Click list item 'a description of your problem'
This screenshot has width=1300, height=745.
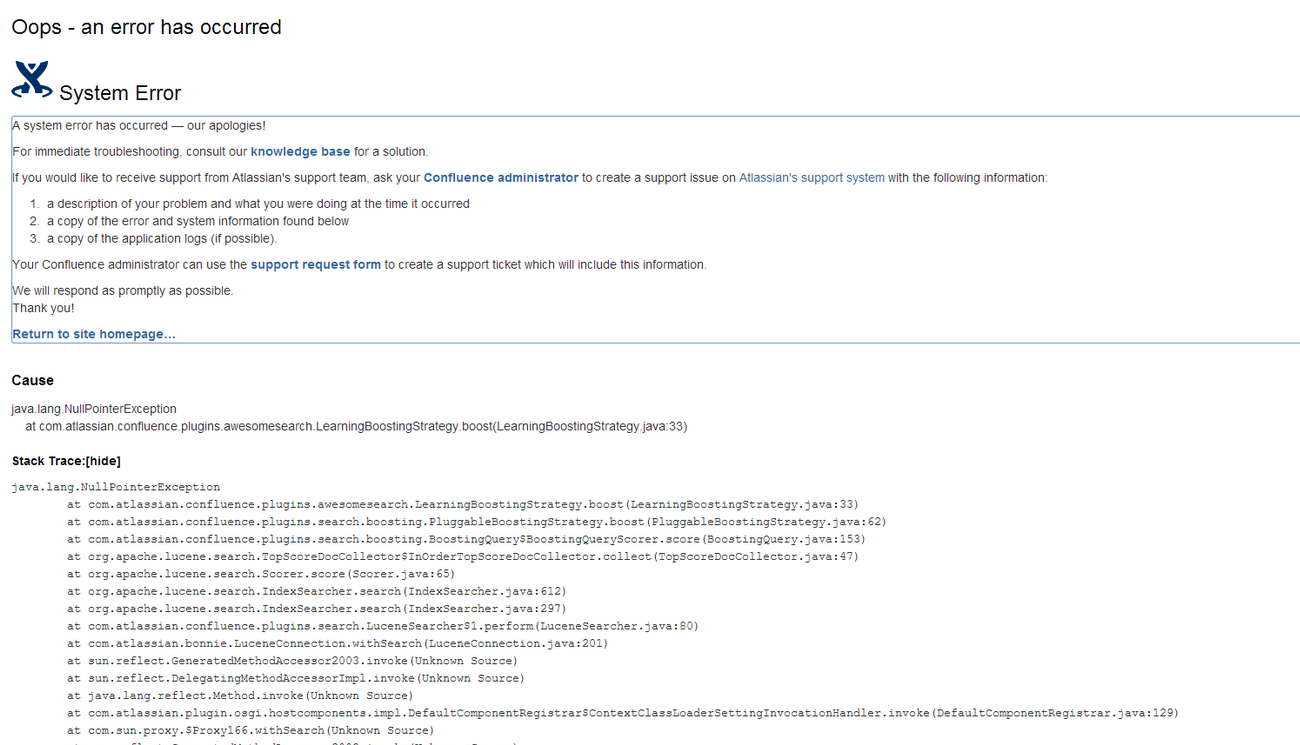pyautogui.click(x=258, y=204)
